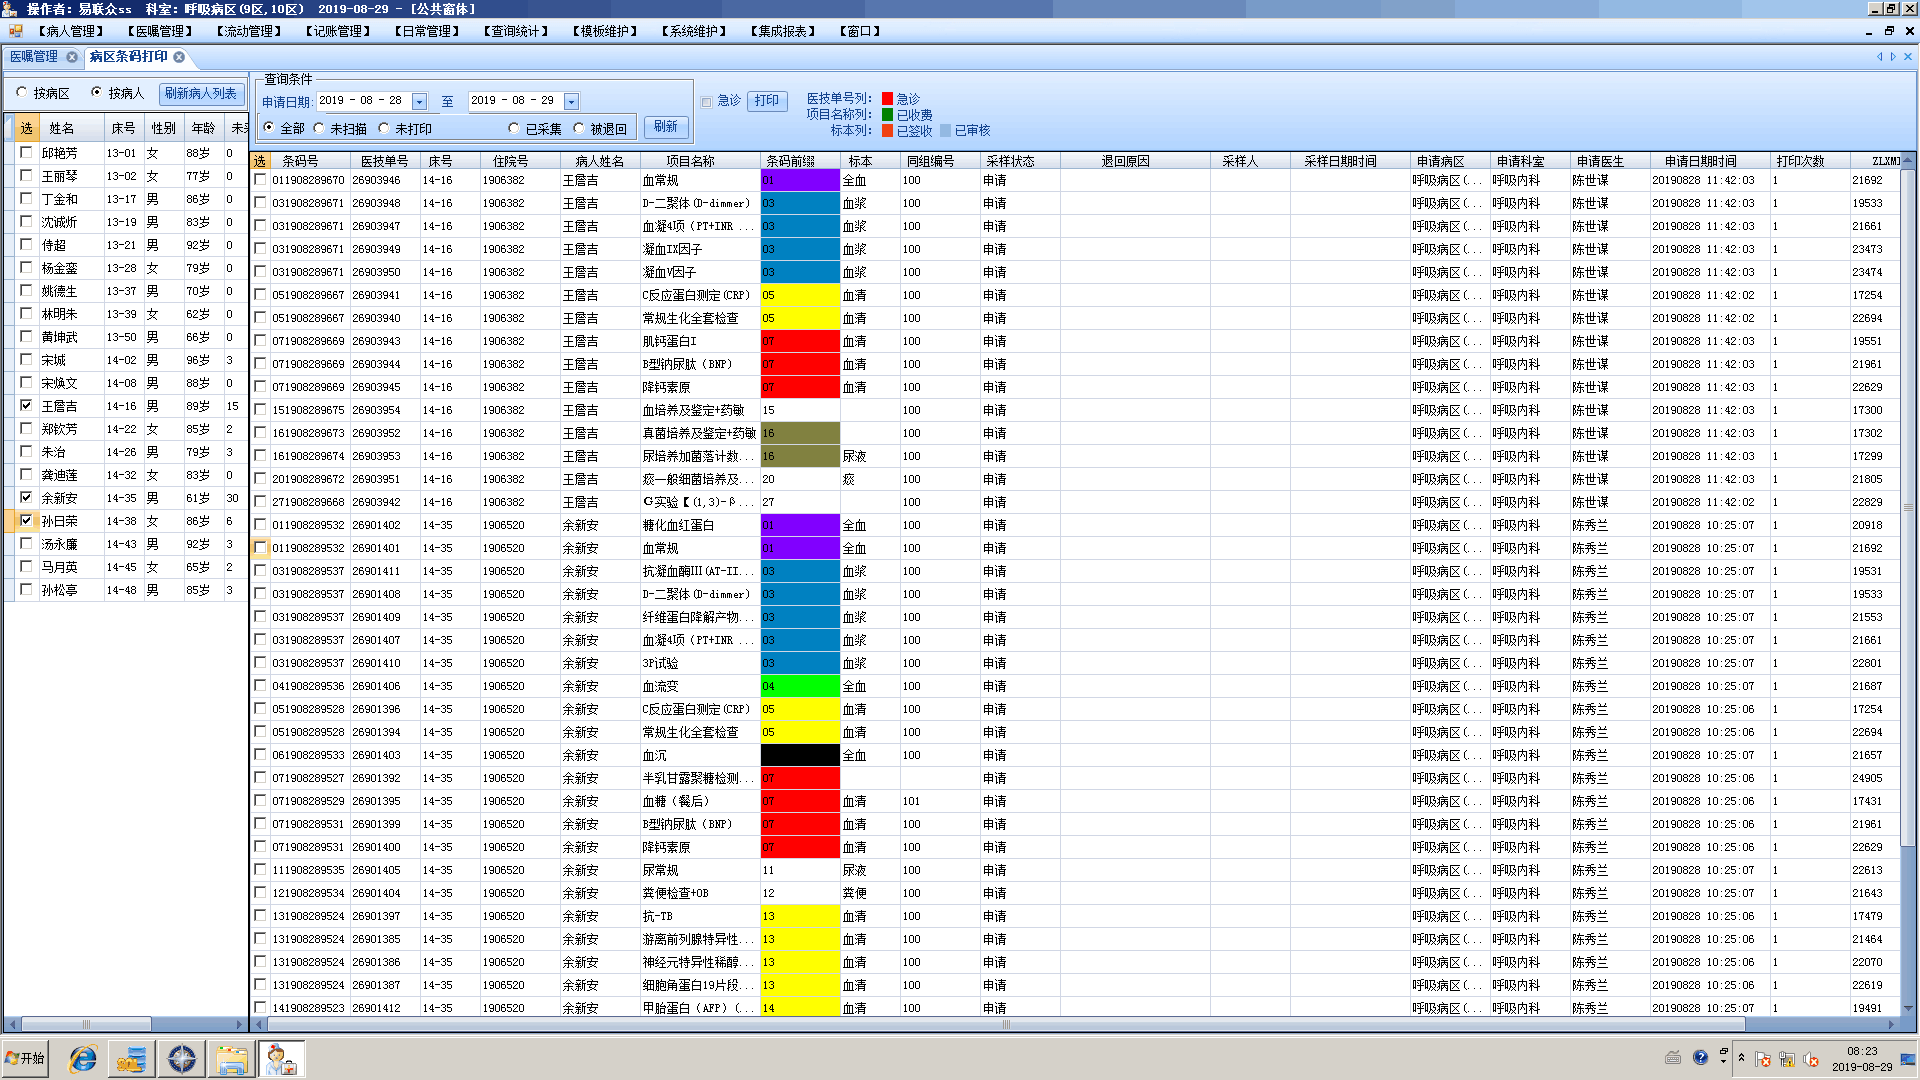Image resolution: width=1920 pixels, height=1080 pixels.
Task: Open Internet Explorer from the taskbar
Action: [83, 1059]
